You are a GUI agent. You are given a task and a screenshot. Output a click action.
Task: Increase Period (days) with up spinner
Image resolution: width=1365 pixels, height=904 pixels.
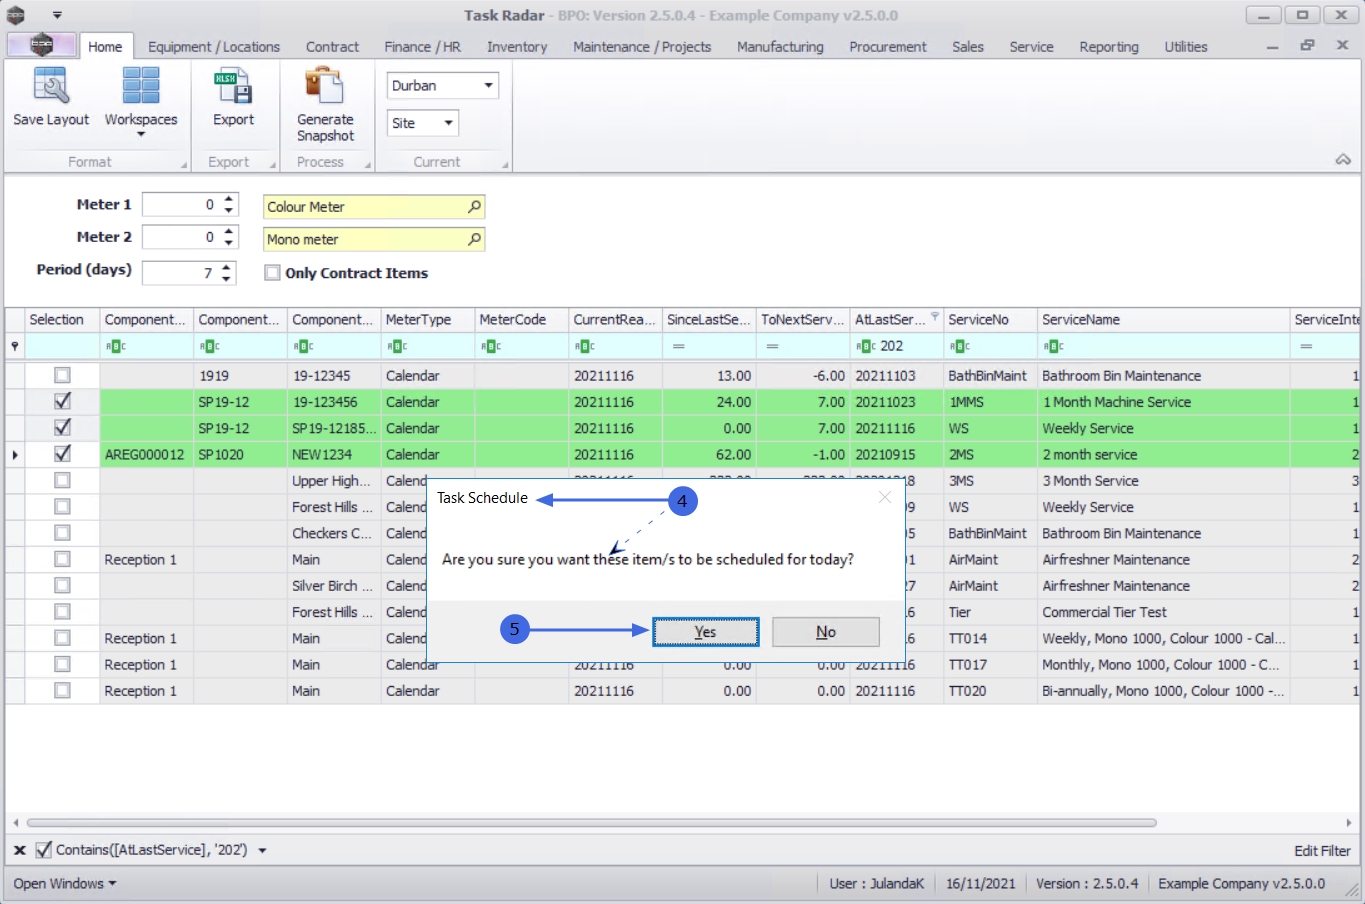pos(228,267)
